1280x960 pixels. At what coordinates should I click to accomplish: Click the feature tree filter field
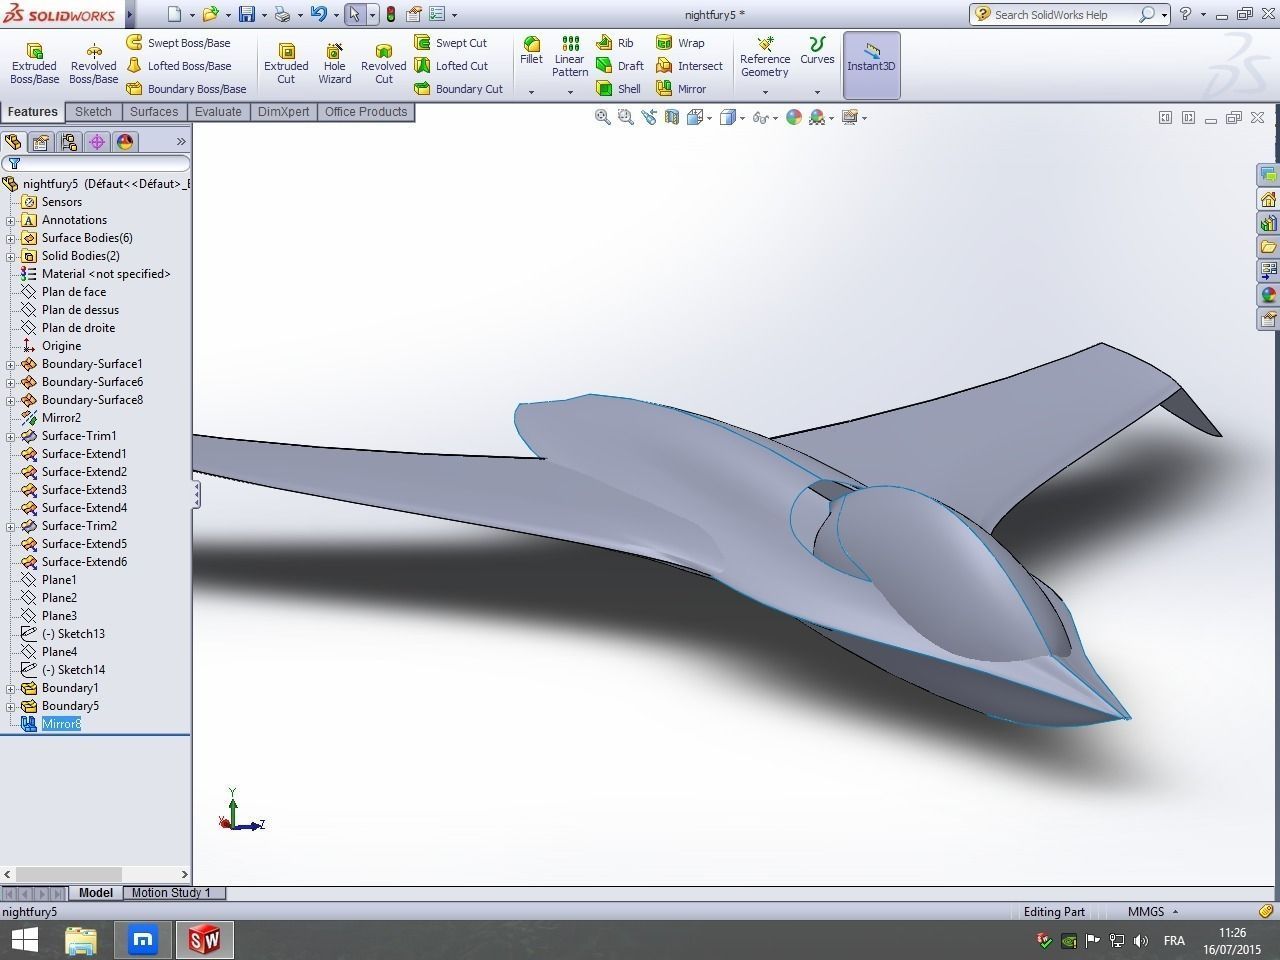pos(97,163)
